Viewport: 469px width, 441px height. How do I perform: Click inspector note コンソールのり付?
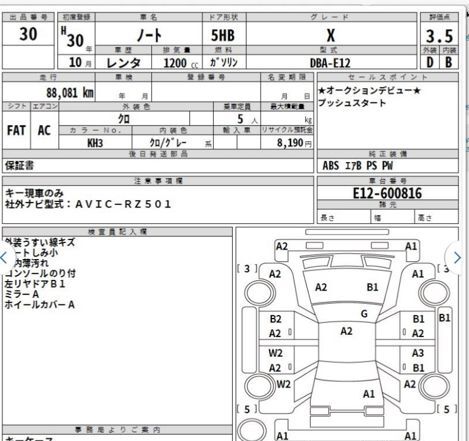(40, 273)
